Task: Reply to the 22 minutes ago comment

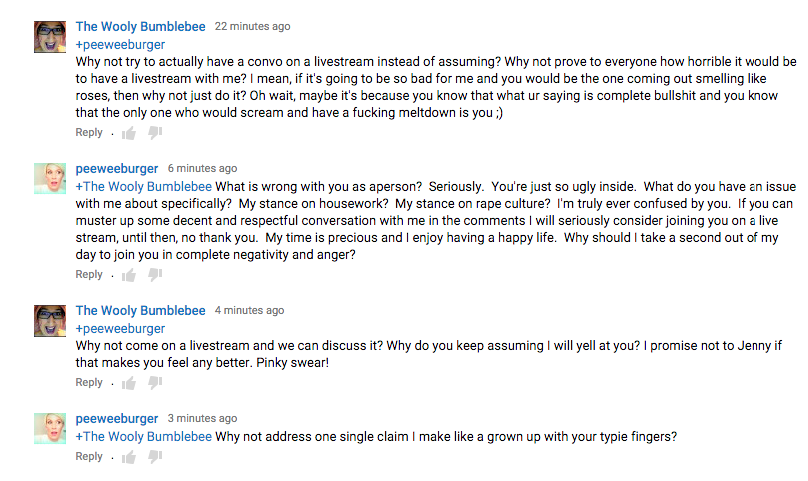Action: pyautogui.click(x=89, y=132)
